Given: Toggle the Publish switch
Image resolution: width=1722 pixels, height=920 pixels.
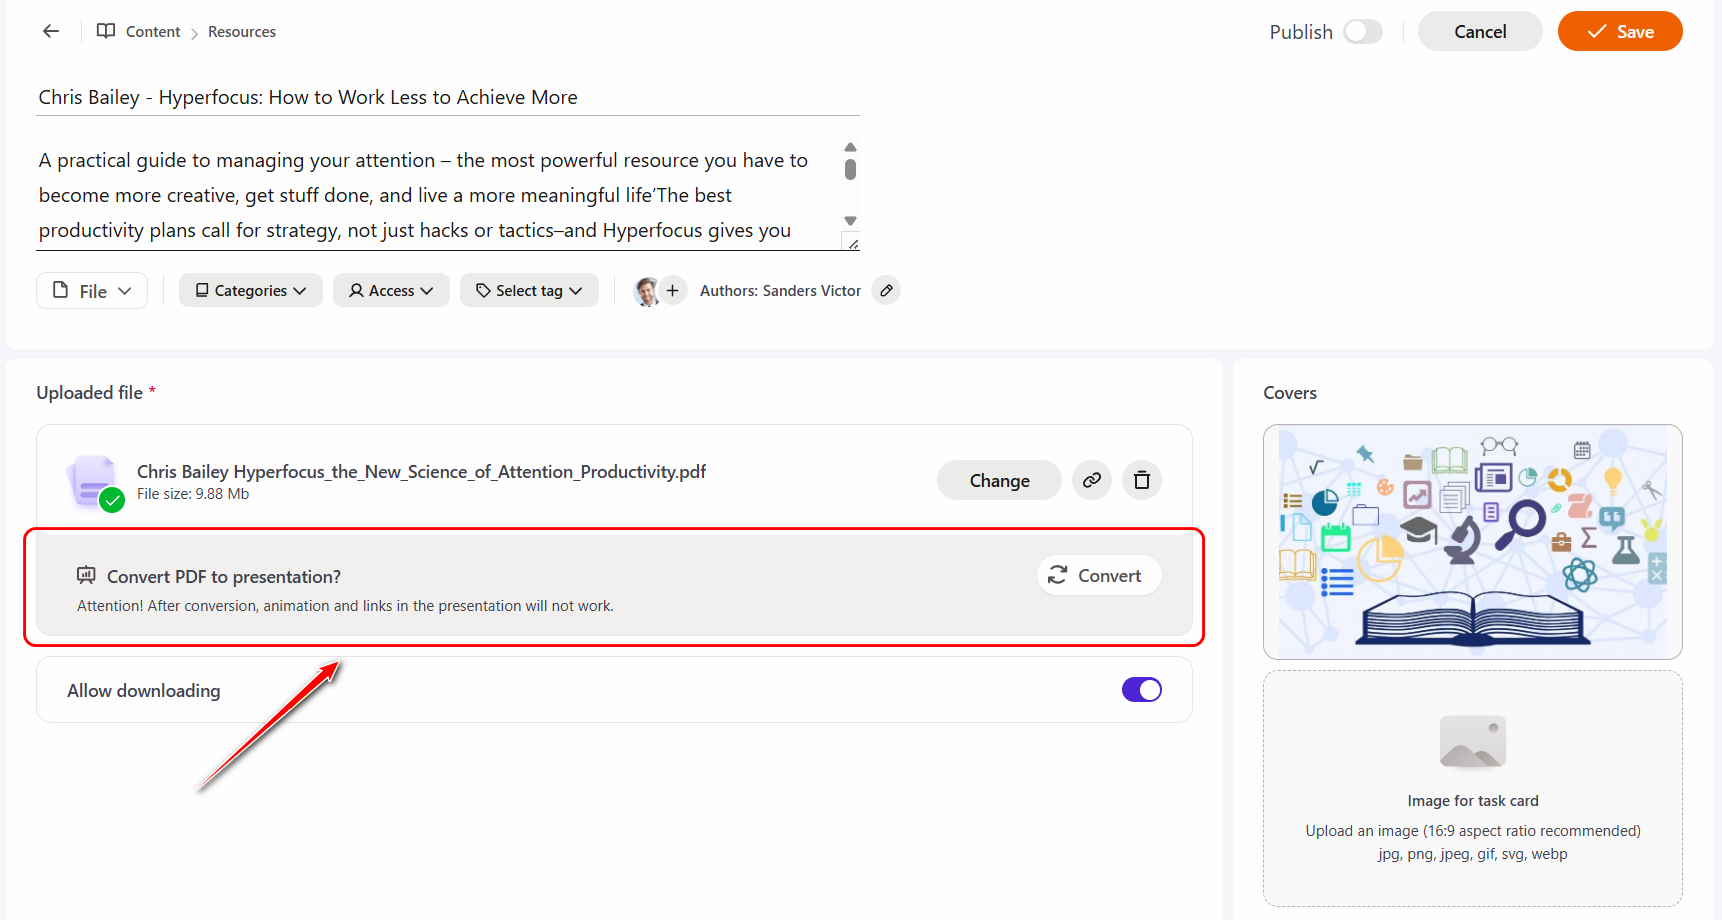Looking at the screenshot, I should pos(1362,32).
